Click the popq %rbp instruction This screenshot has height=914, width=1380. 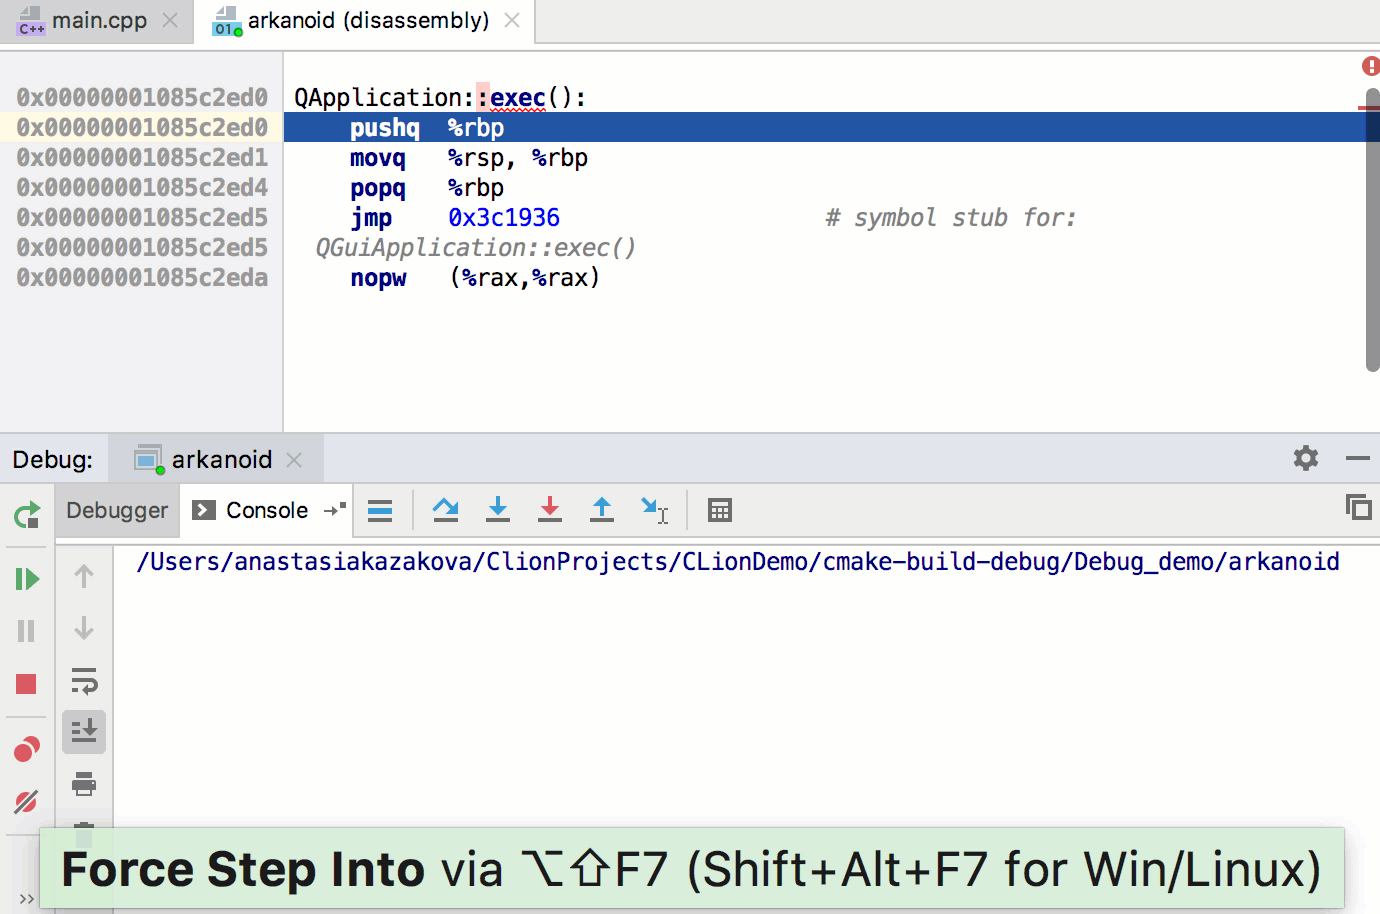[x=427, y=188]
